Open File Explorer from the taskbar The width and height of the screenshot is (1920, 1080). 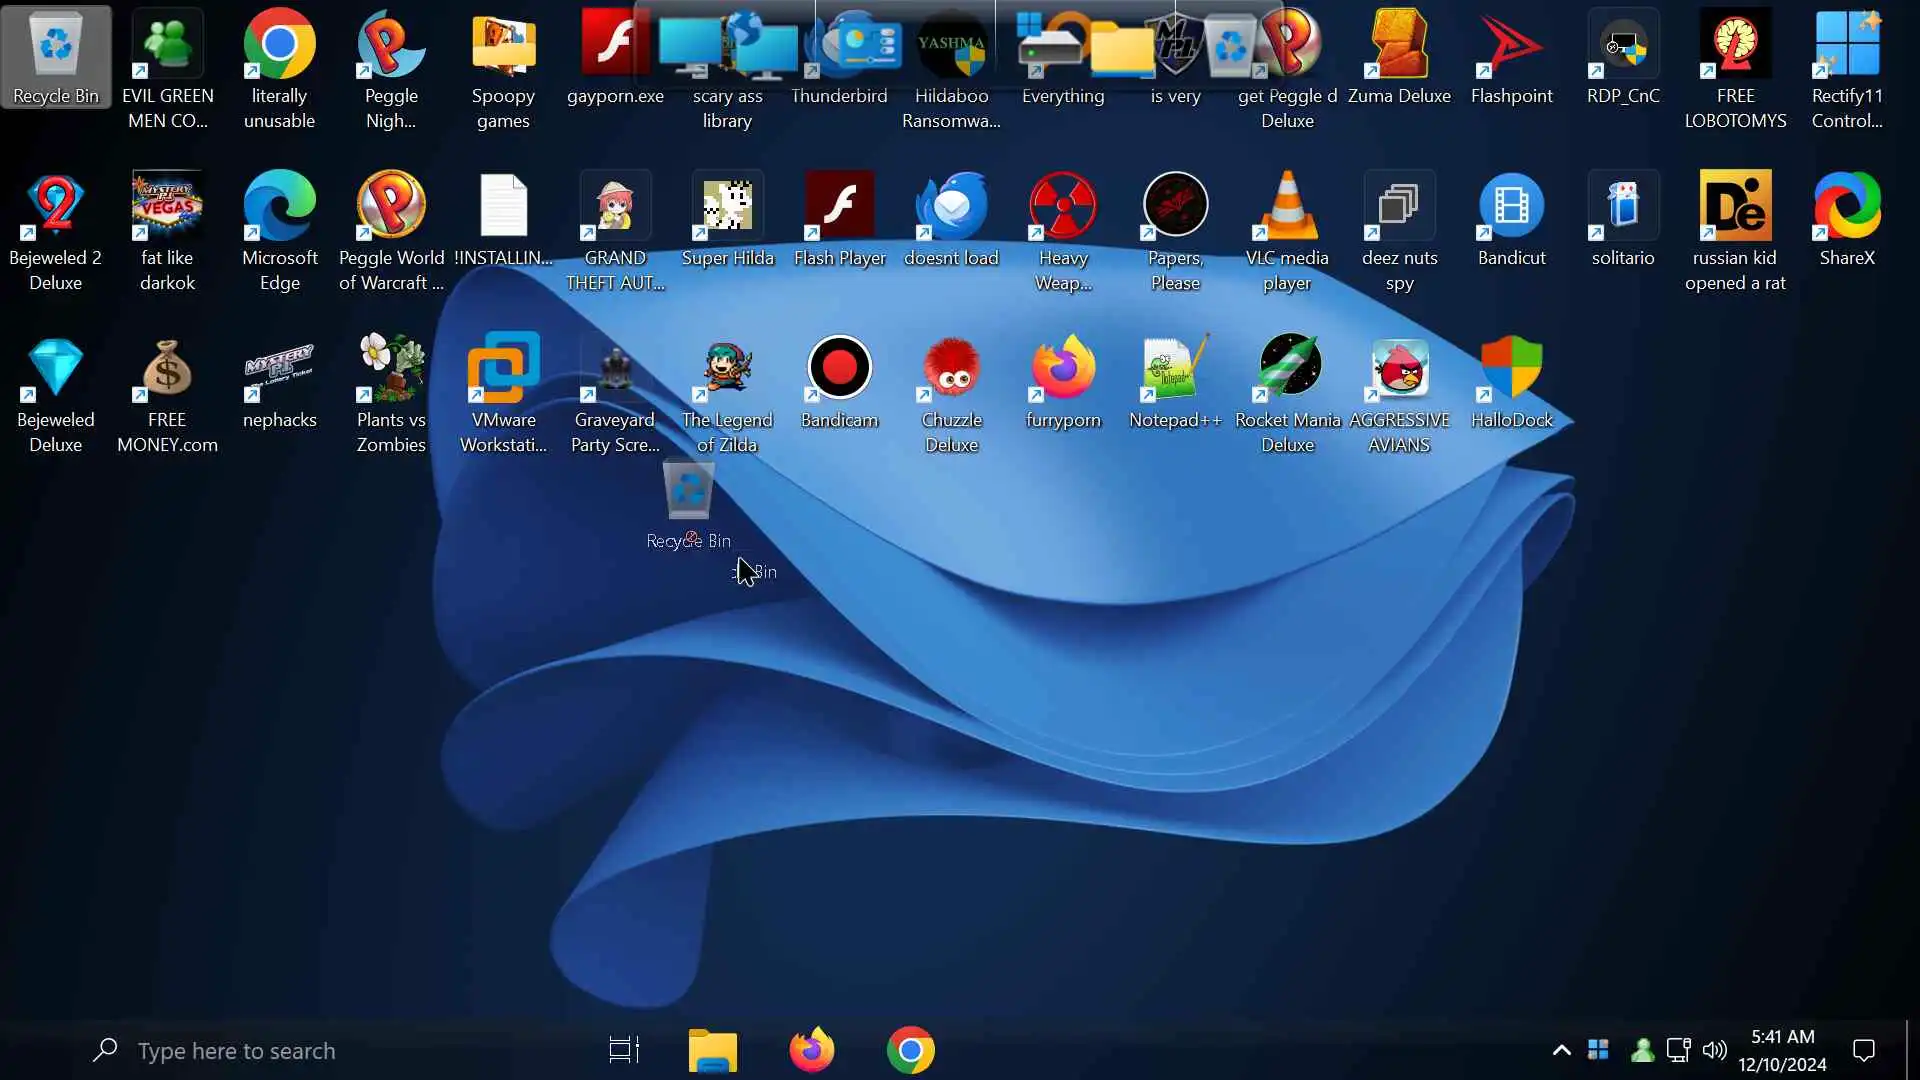coord(713,1051)
